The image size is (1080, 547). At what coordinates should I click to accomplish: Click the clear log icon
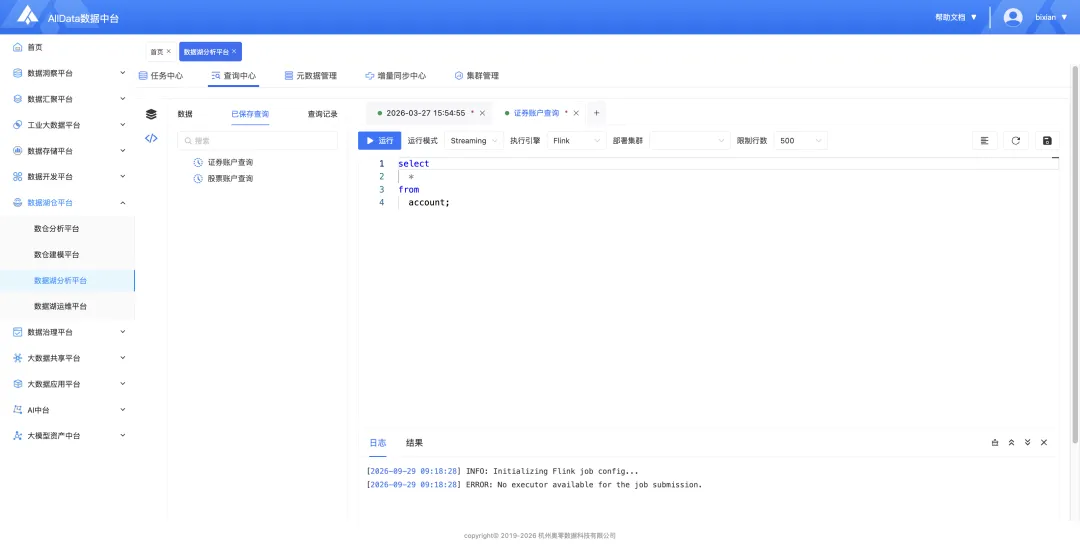[x=995, y=443]
